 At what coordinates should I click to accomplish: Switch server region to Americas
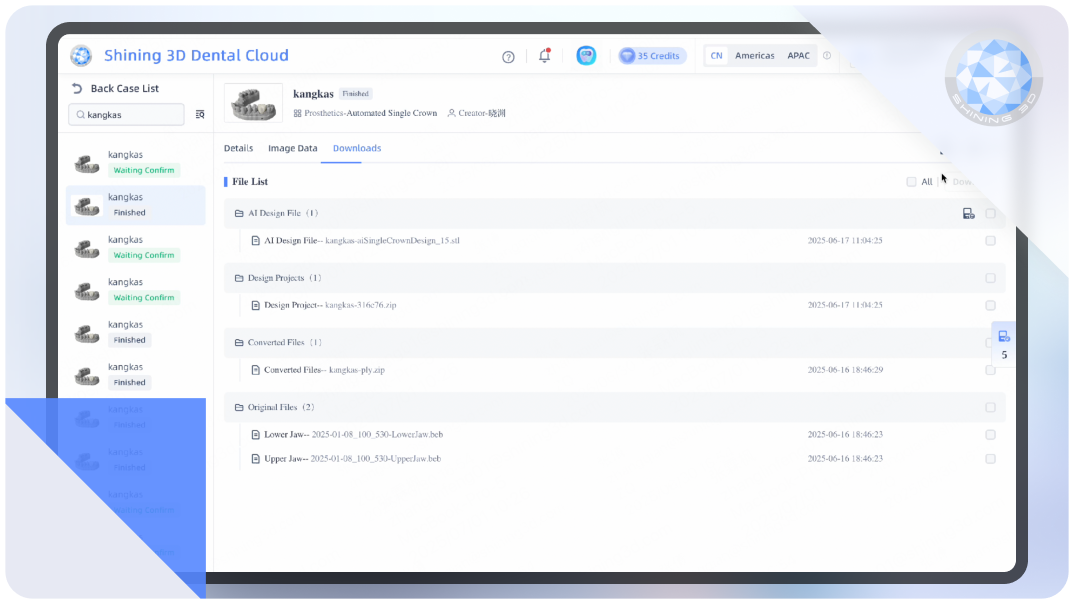(754, 56)
